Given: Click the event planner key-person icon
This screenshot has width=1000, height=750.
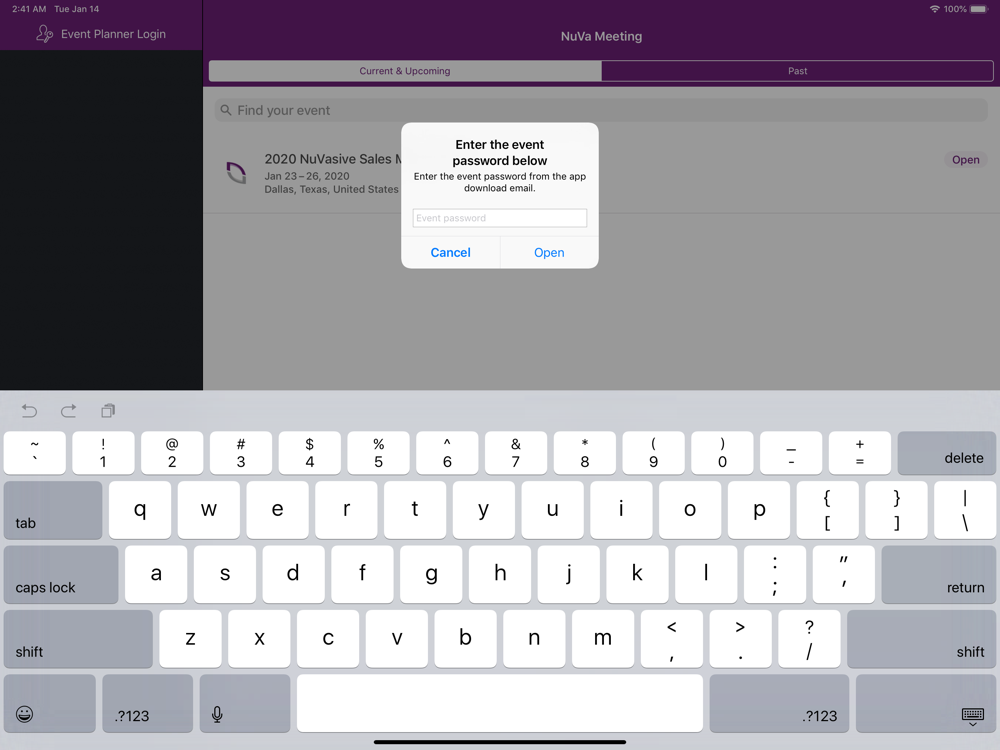Looking at the screenshot, I should point(44,34).
